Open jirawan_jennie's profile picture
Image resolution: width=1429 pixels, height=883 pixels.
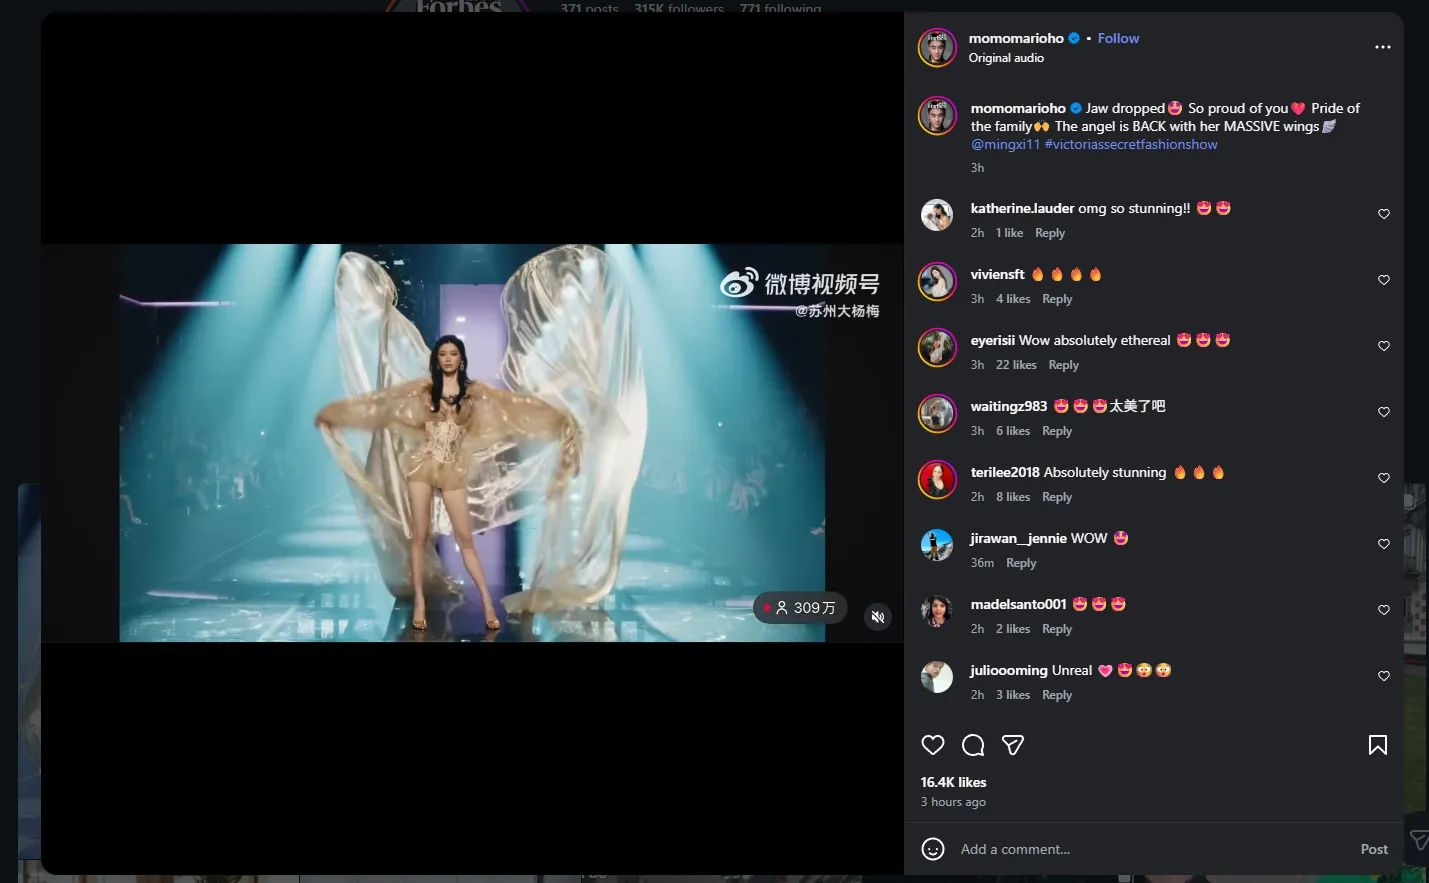(x=937, y=545)
